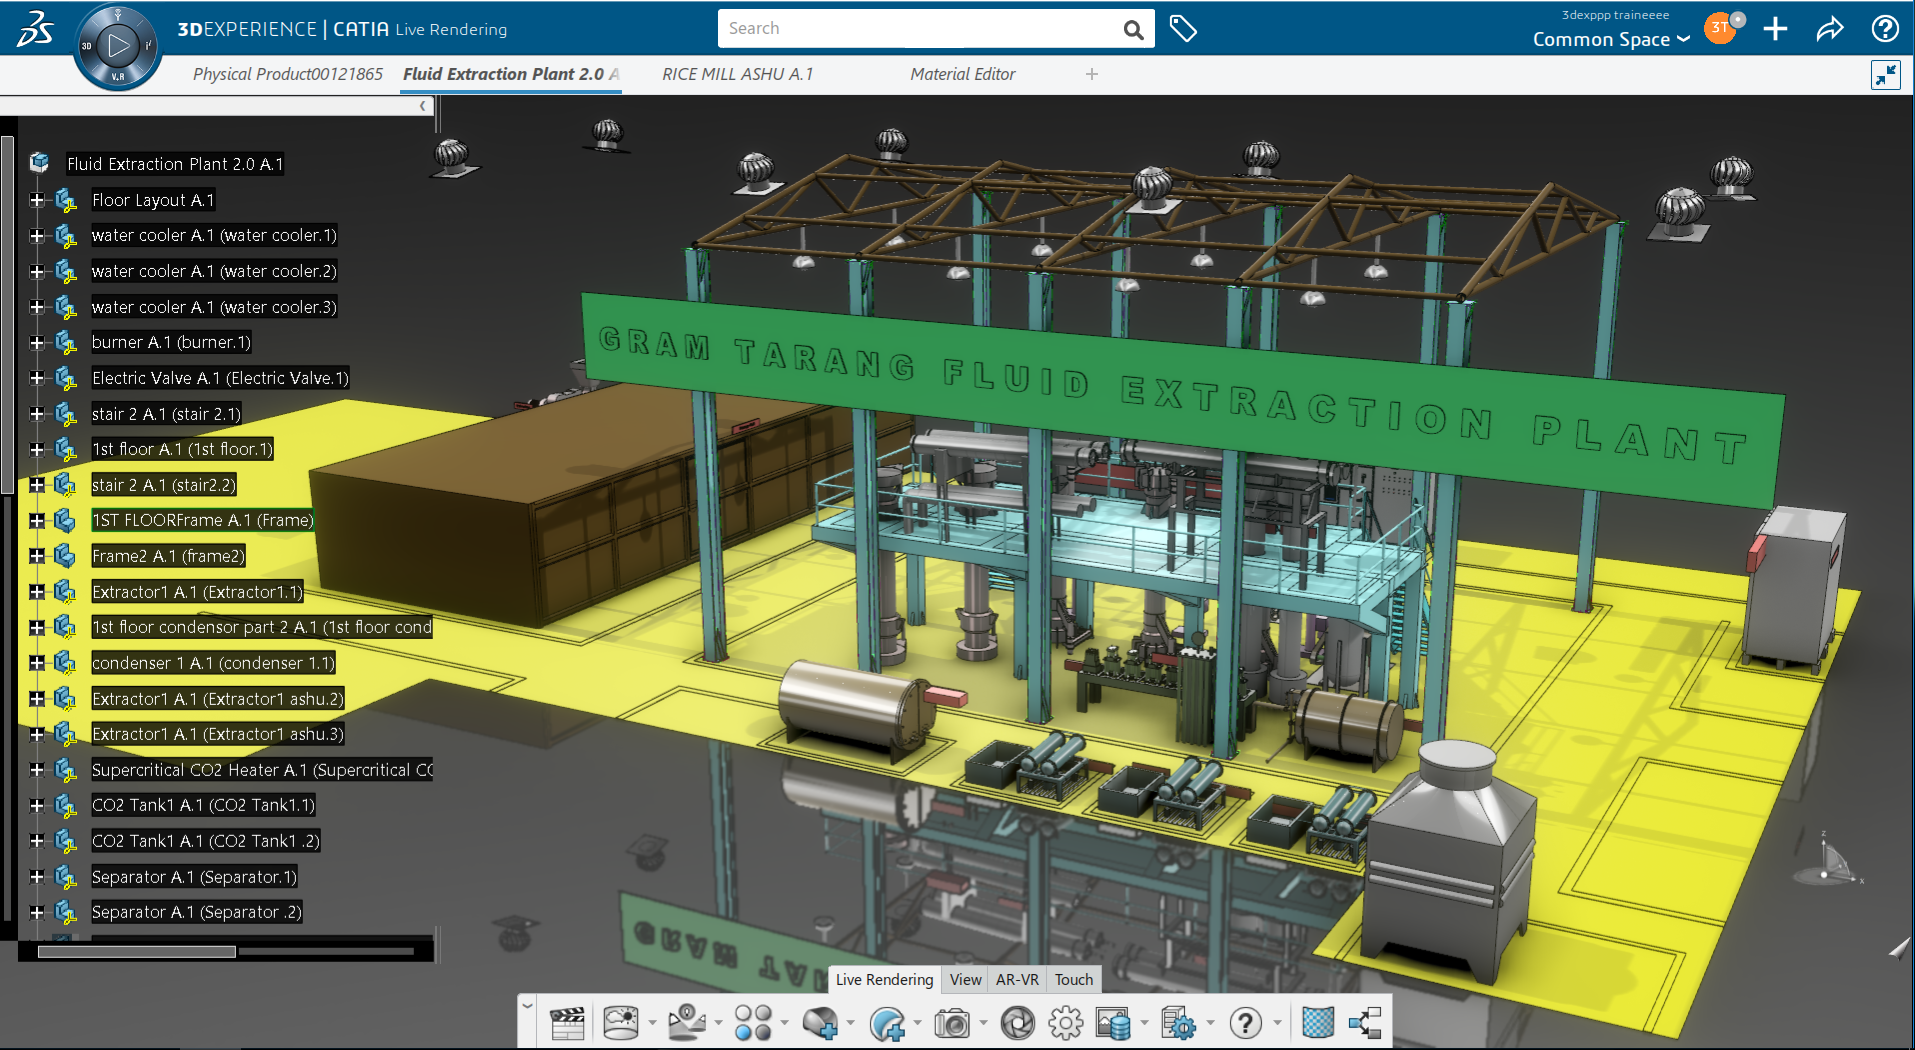Select Fluid Extraction Plant 2.0 A.1 root
Screen dimensions: 1915x1050
point(175,164)
